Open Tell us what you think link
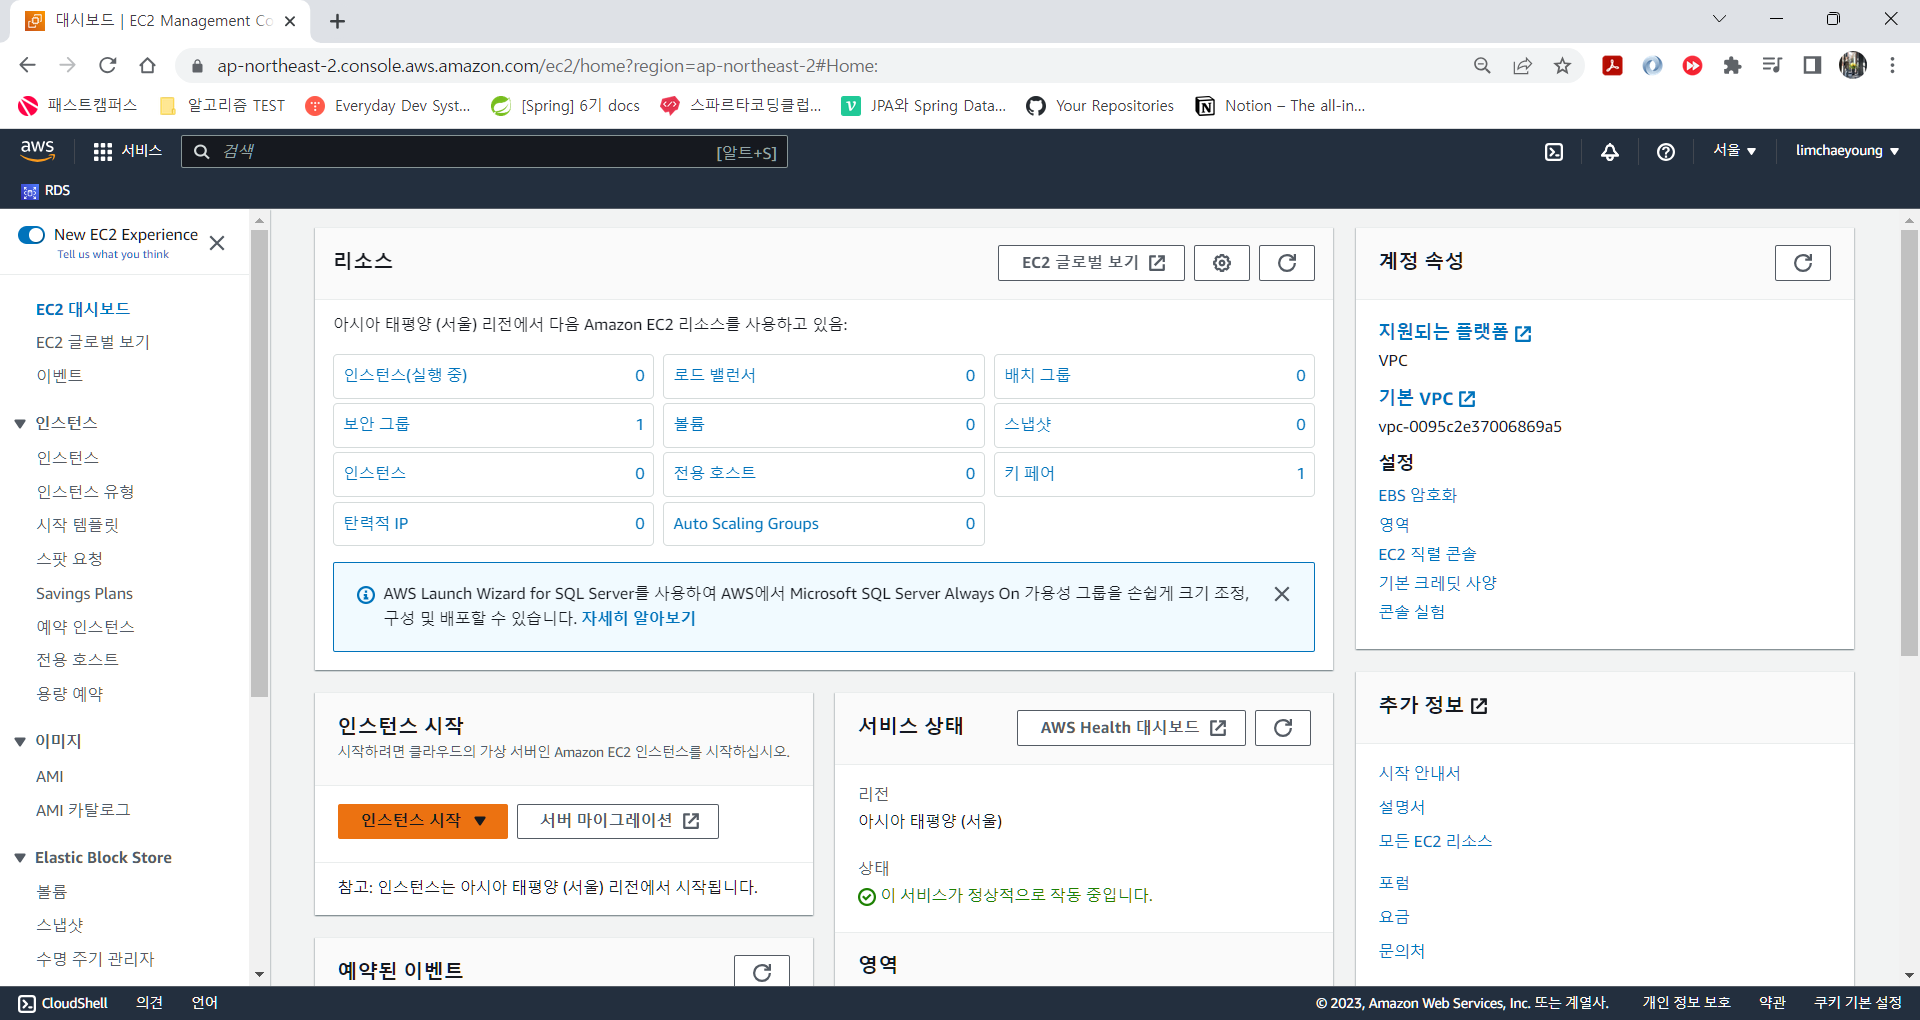The height and width of the screenshot is (1020, 1920). tap(113, 254)
